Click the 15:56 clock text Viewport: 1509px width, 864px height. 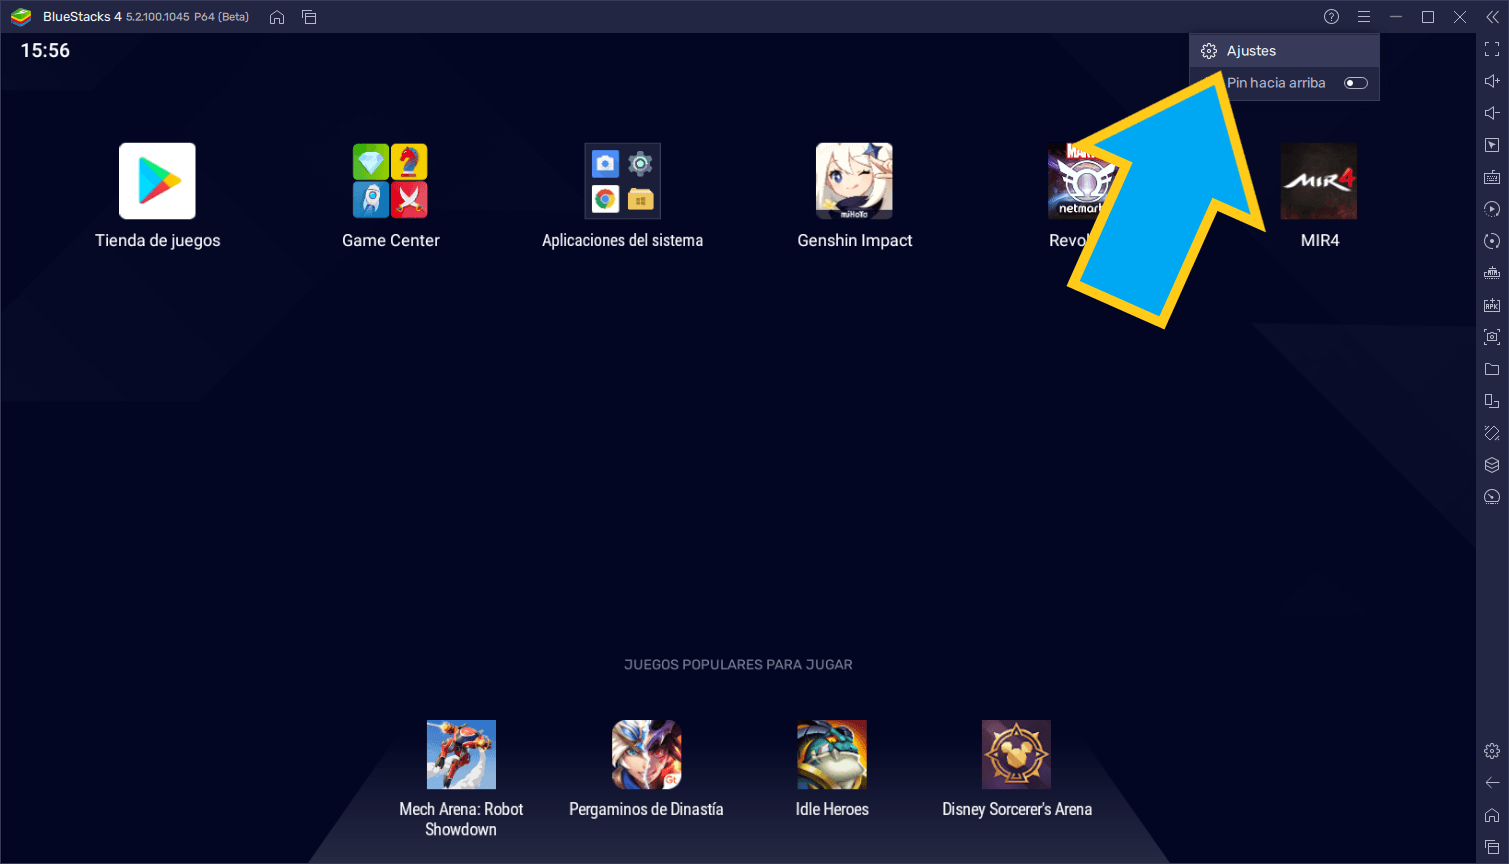click(45, 51)
